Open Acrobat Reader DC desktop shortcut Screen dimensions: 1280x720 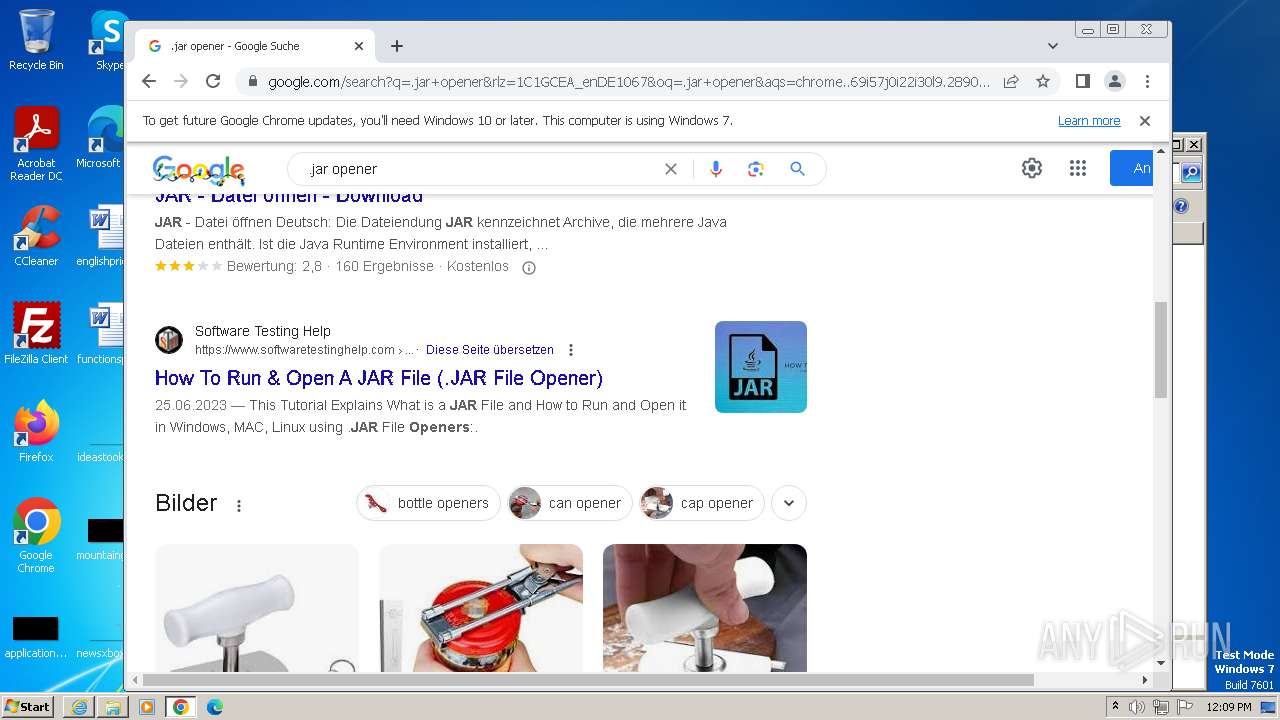36,144
